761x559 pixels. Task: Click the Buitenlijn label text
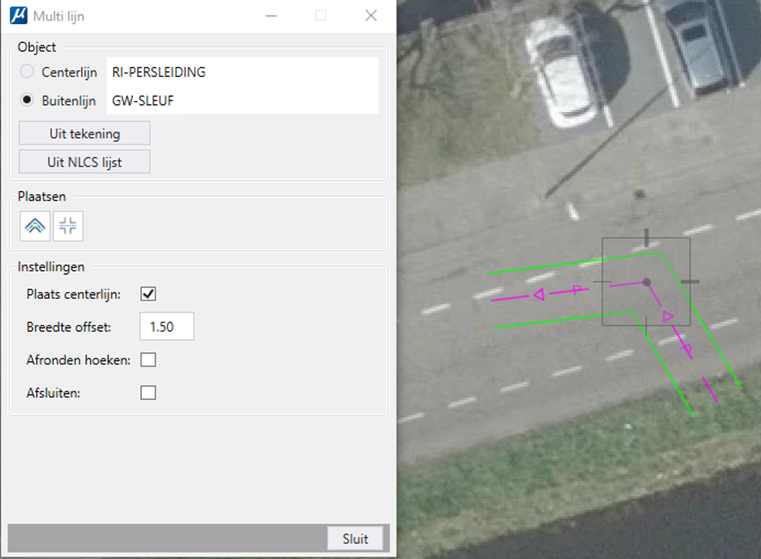pos(68,101)
